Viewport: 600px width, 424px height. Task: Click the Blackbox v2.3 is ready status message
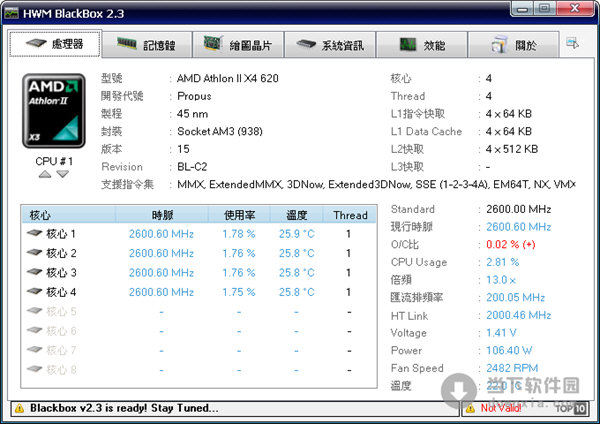[124, 408]
